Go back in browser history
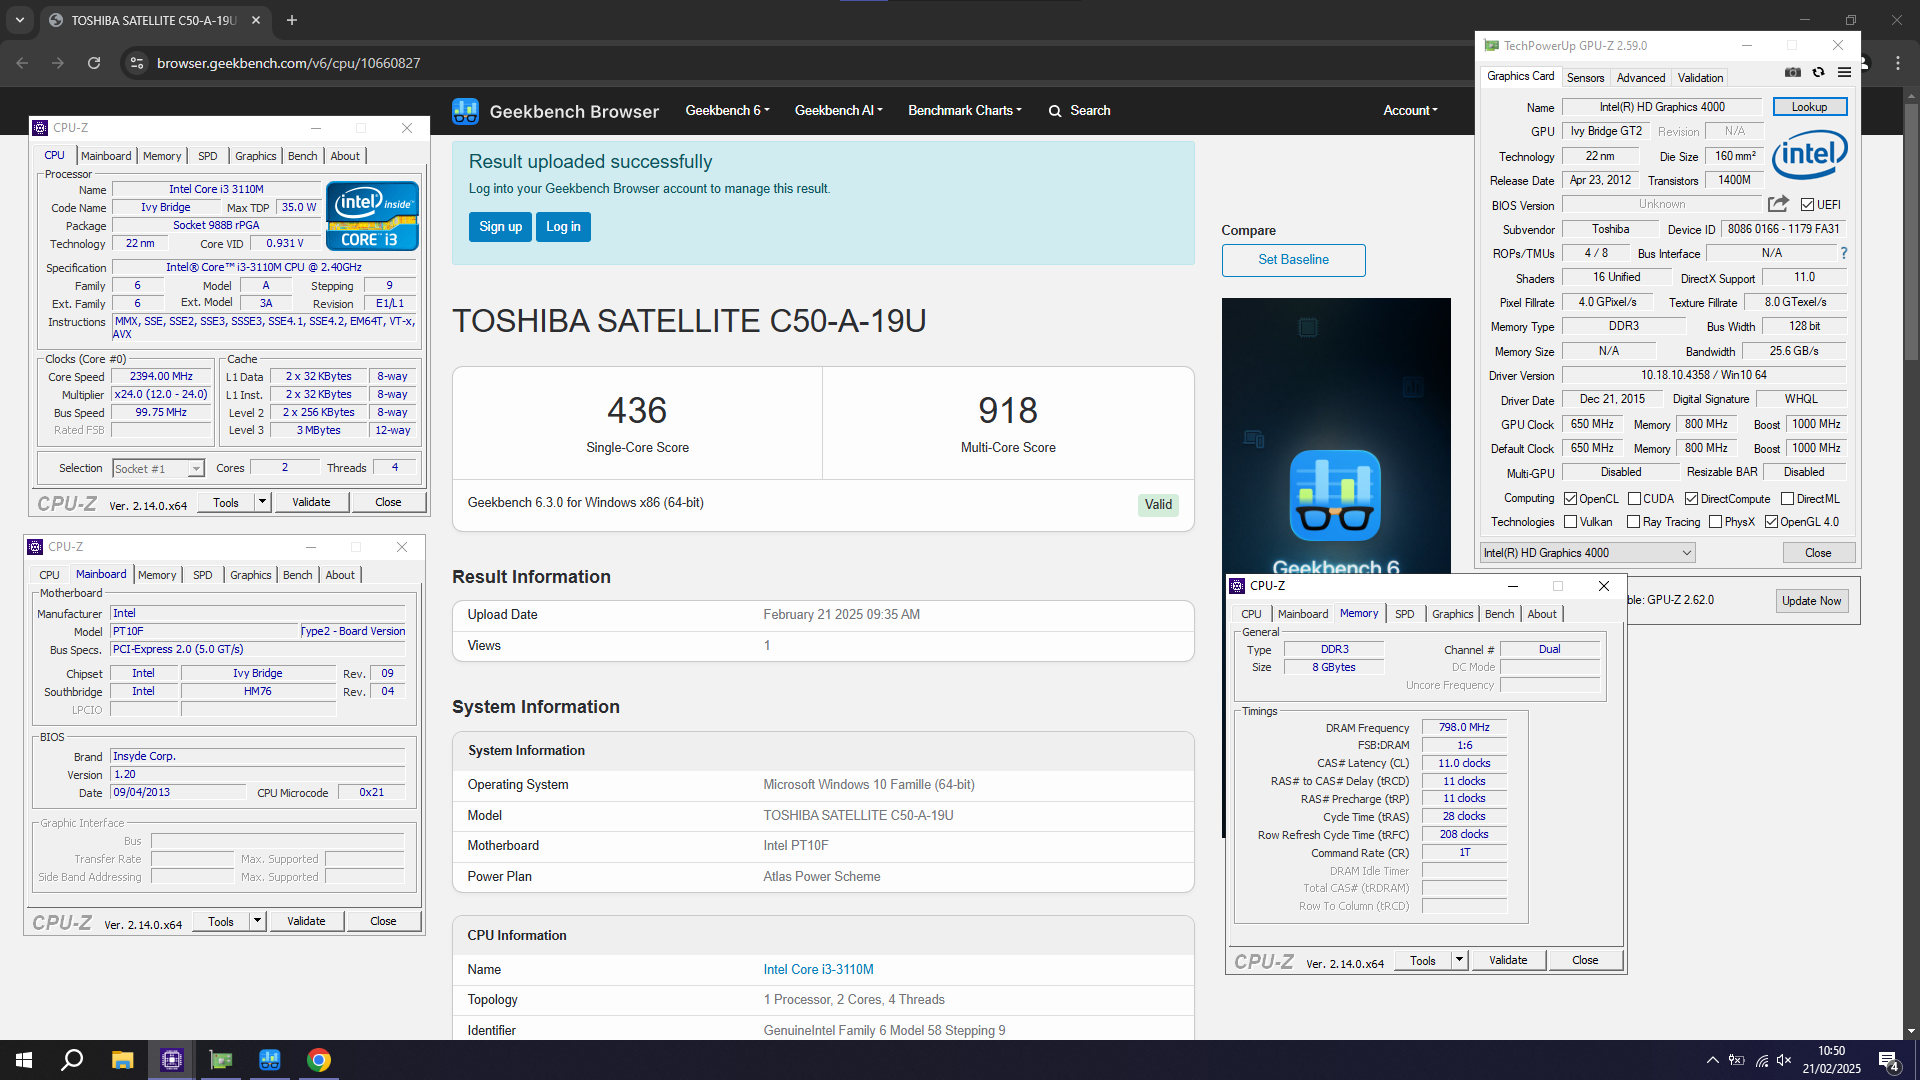The height and width of the screenshot is (1080, 1920). tap(22, 63)
